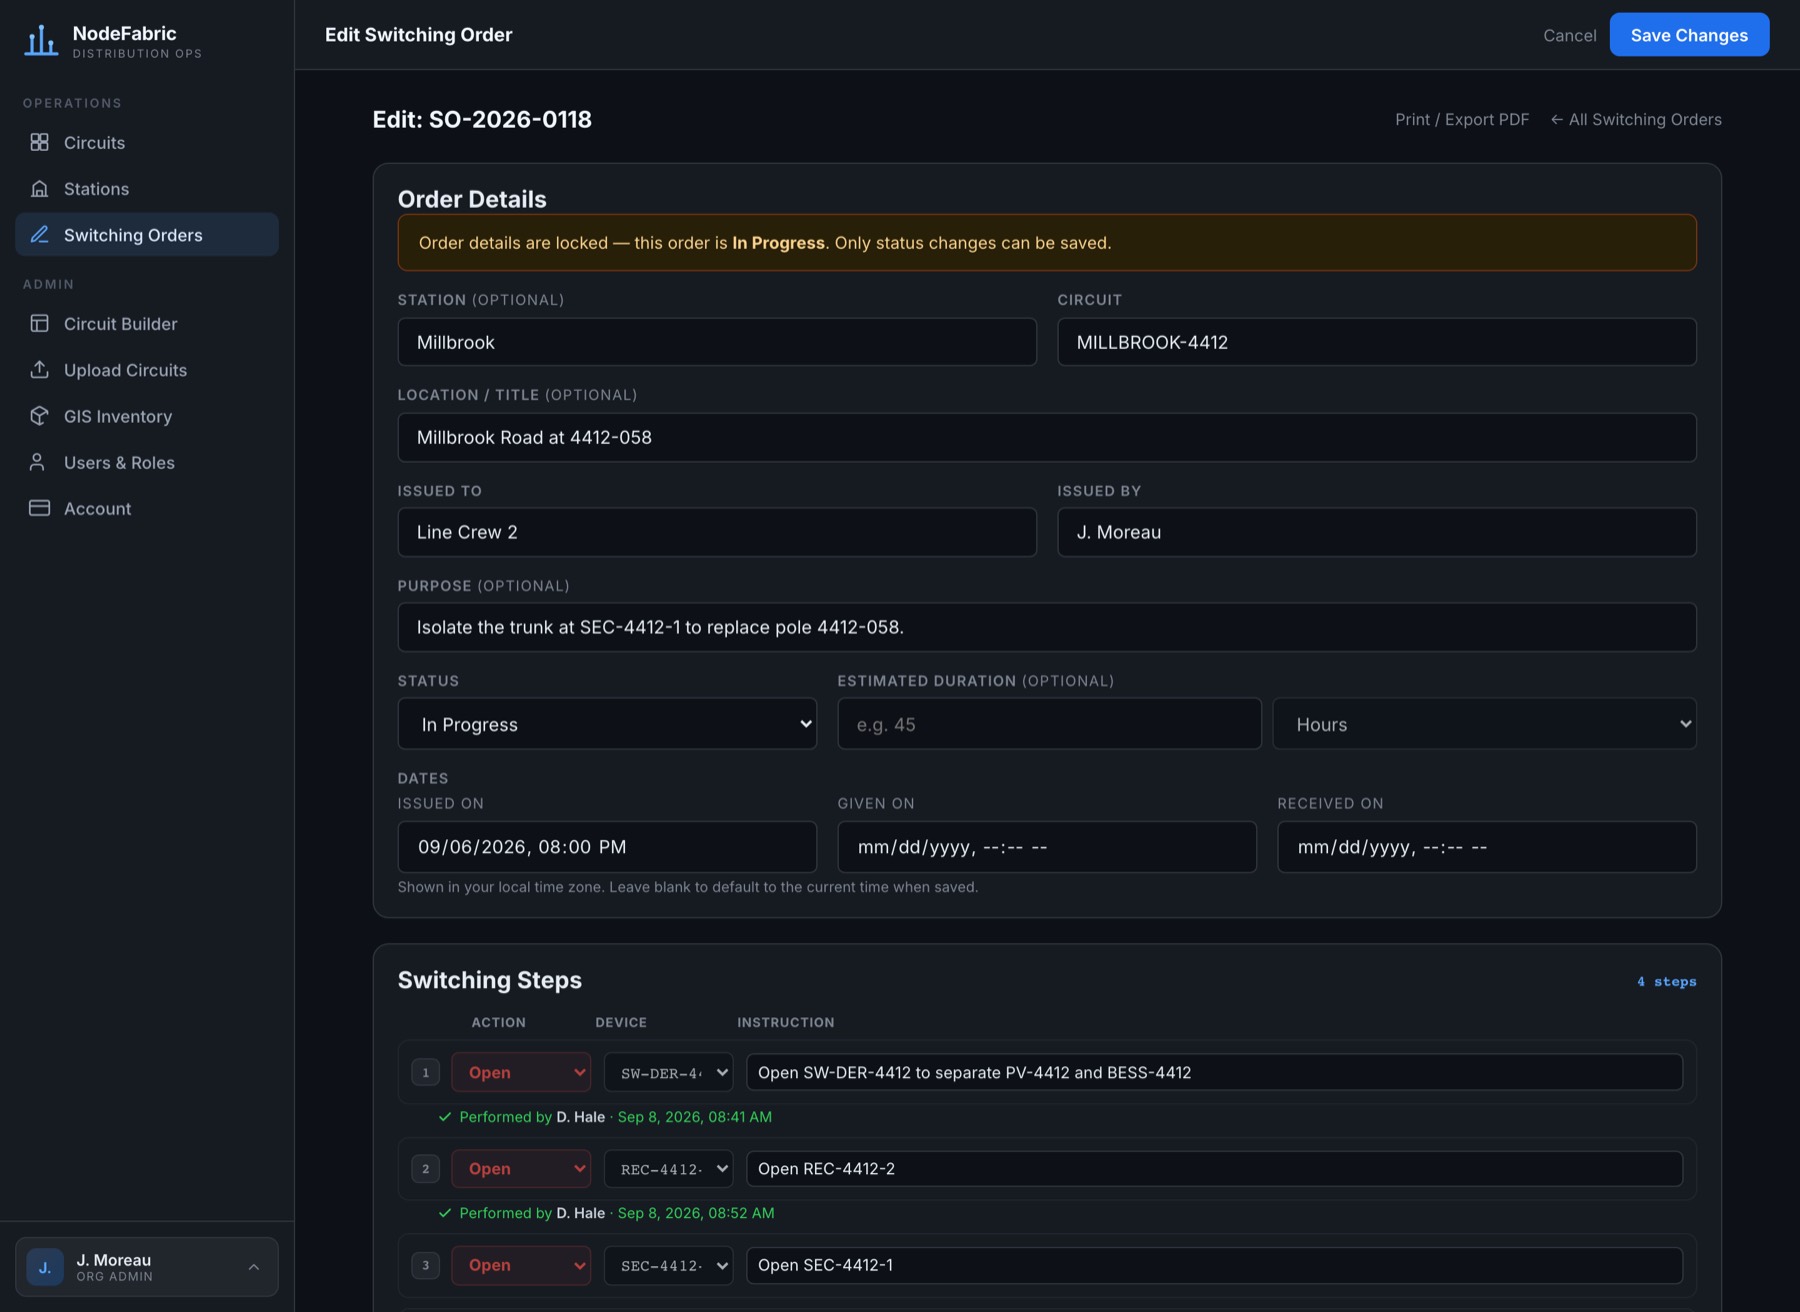1800x1312 pixels.
Task: Click the Open SEC-4412-1 instruction field
Action: 1214,1265
